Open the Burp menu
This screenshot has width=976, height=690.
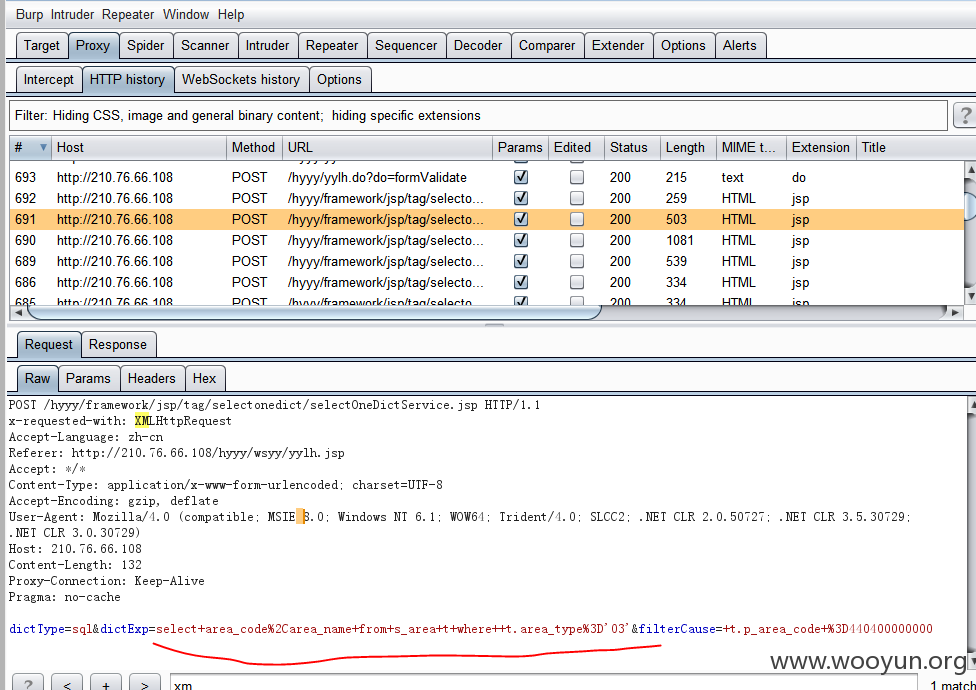coord(29,14)
